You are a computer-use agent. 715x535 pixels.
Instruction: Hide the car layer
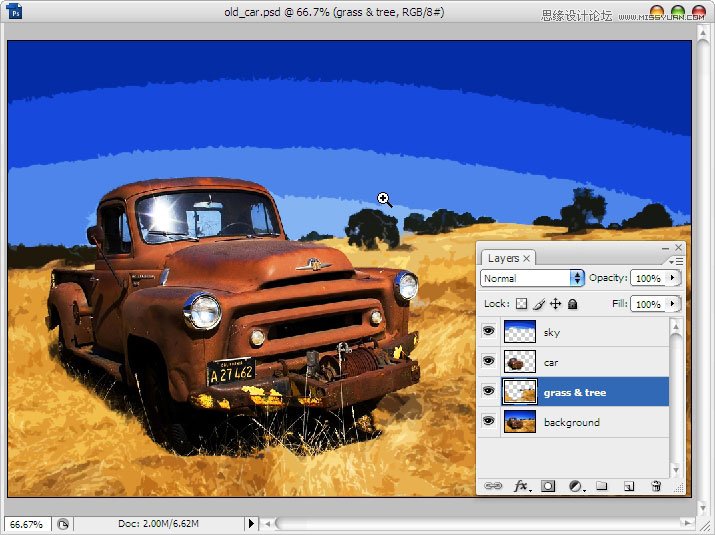point(488,361)
